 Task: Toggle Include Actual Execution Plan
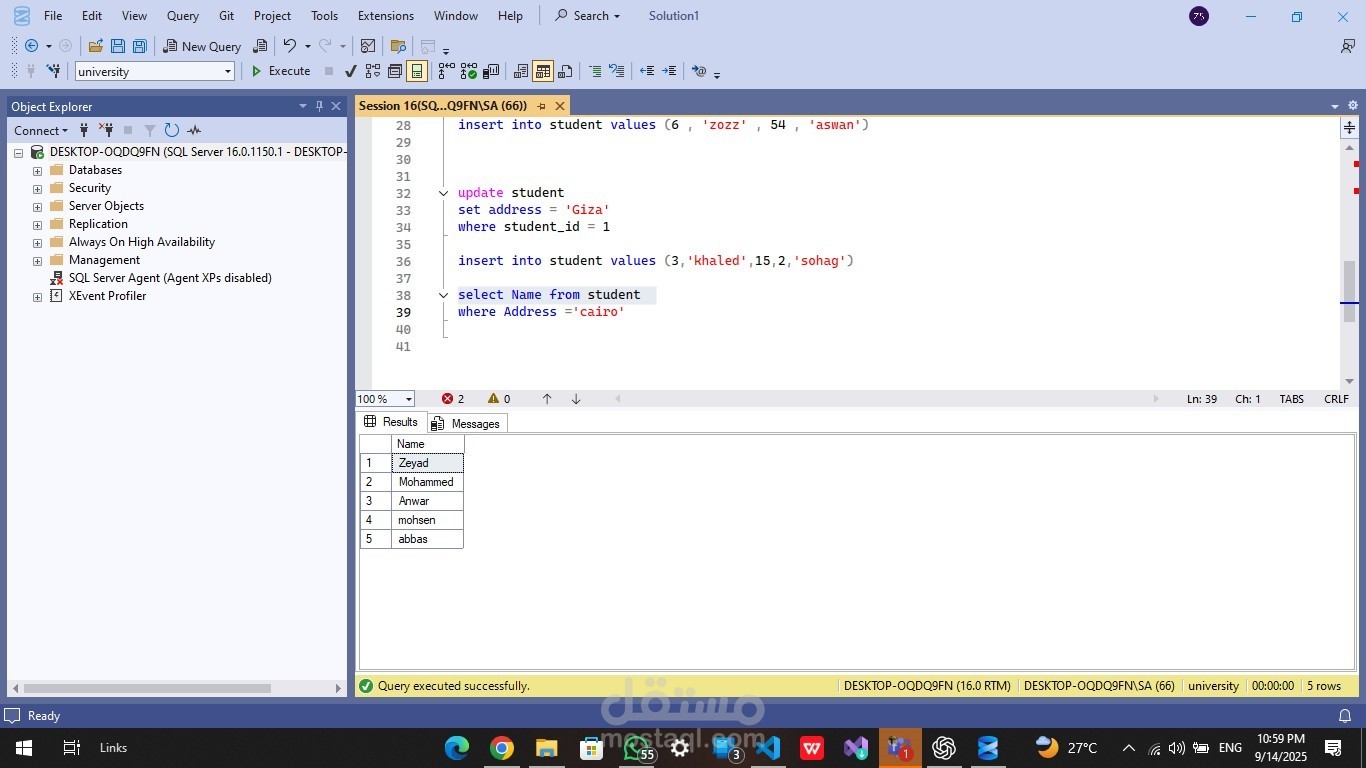click(x=446, y=71)
